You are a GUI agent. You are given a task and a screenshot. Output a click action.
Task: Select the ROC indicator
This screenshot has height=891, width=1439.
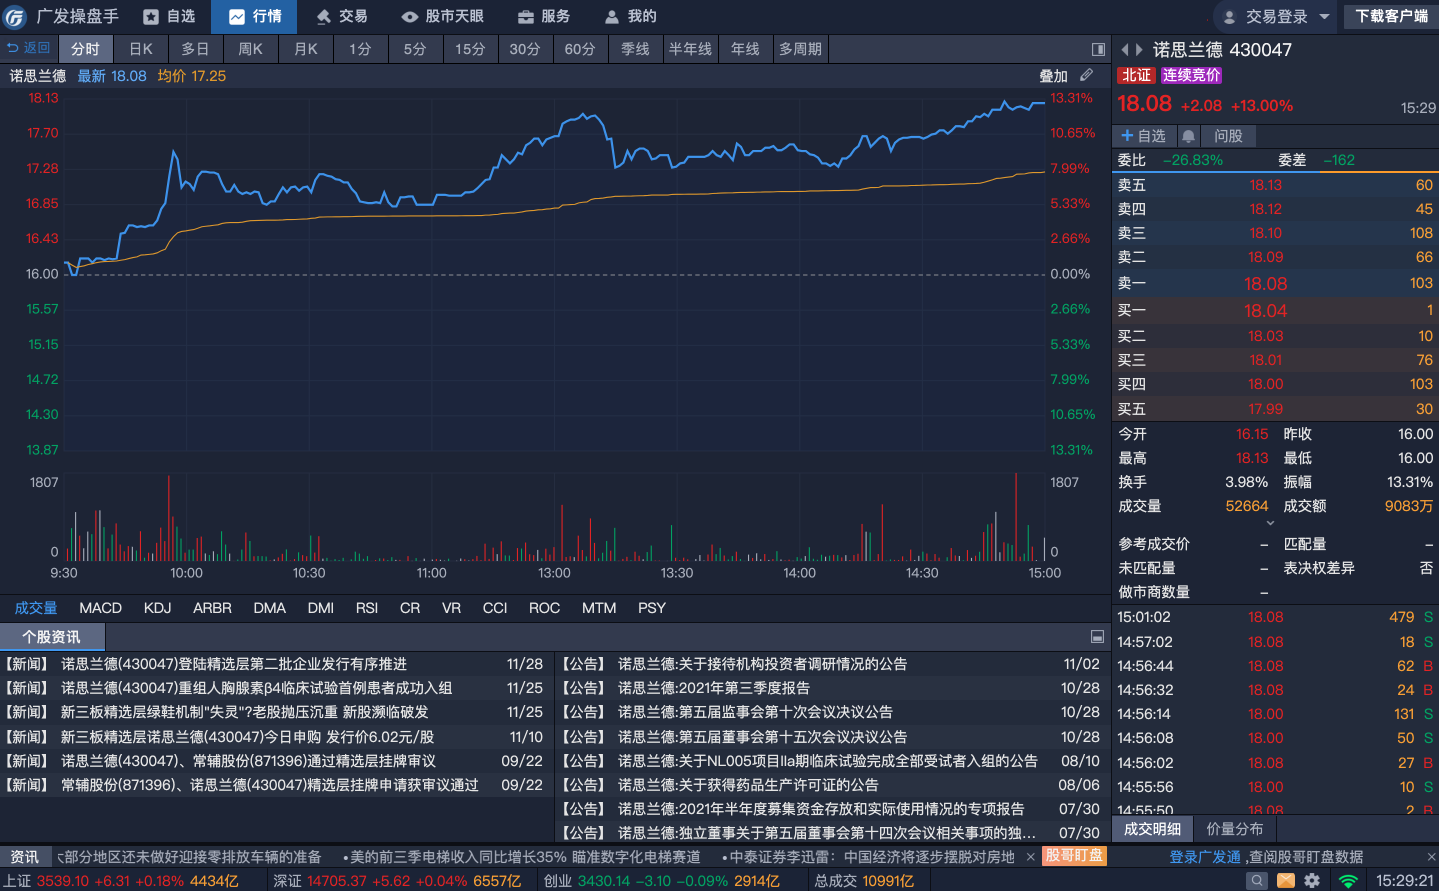coord(545,608)
